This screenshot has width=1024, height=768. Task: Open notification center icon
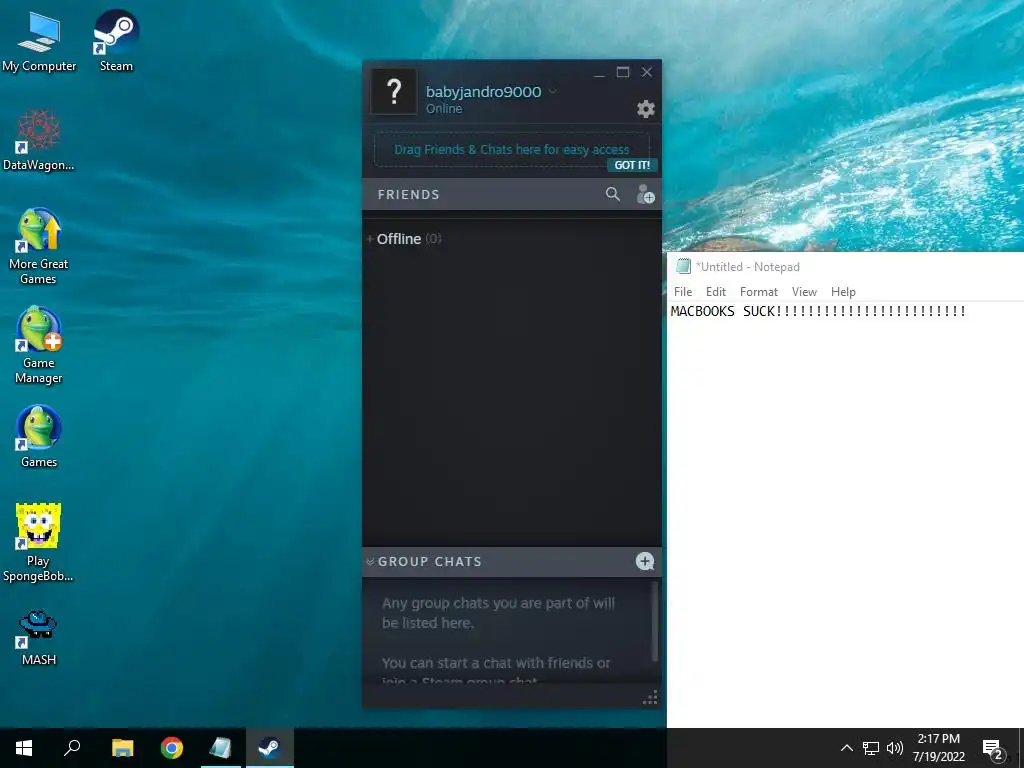993,749
